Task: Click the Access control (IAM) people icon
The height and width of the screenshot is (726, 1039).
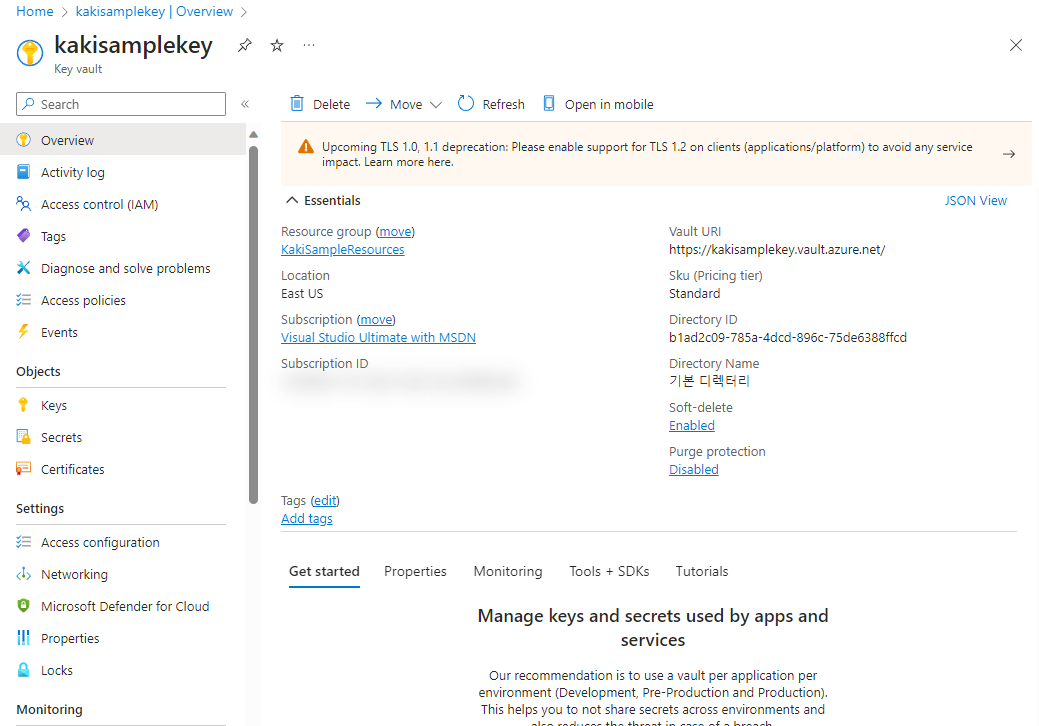Action: tap(23, 204)
